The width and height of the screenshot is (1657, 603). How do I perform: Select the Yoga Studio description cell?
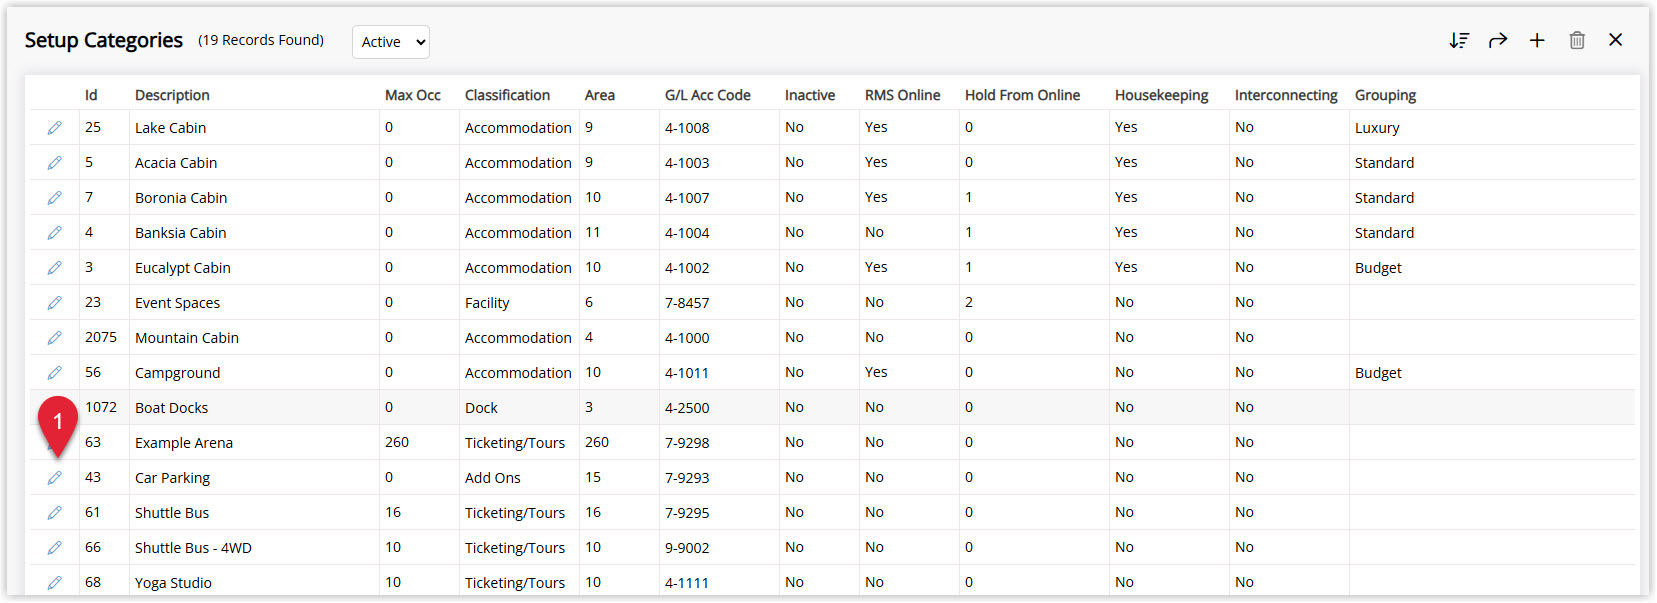click(173, 583)
